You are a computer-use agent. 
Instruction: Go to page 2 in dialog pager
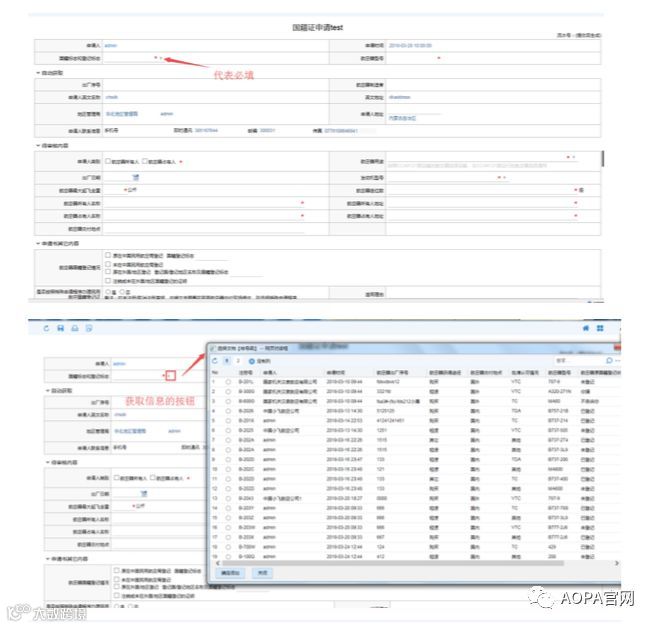[x=238, y=360]
